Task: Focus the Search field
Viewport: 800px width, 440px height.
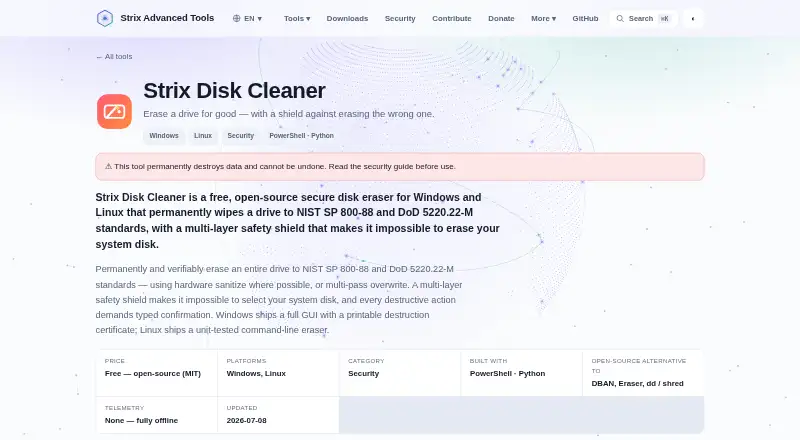Action: 643,18
